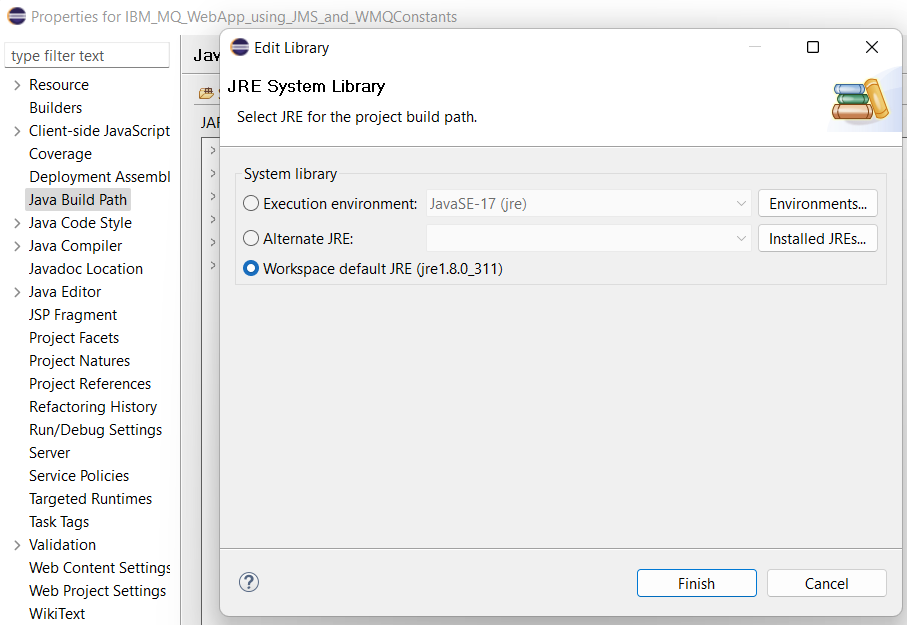Expand the Validation settings section
The image size is (907, 625).
15,544
